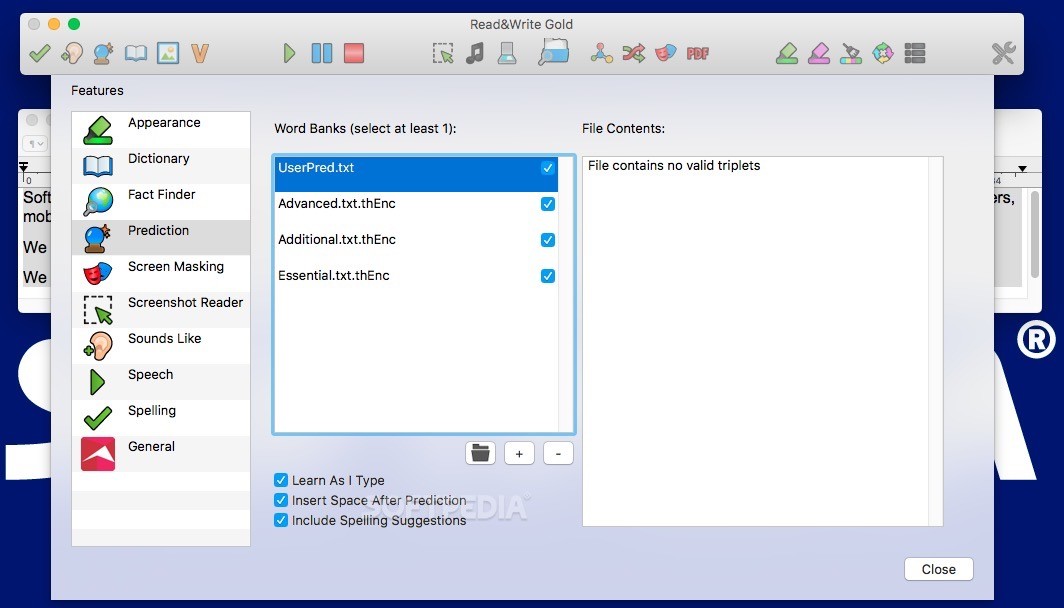Viewport: 1064px width, 608px height.
Task: Click the Speech Maker music note icon
Action: click(475, 53)
